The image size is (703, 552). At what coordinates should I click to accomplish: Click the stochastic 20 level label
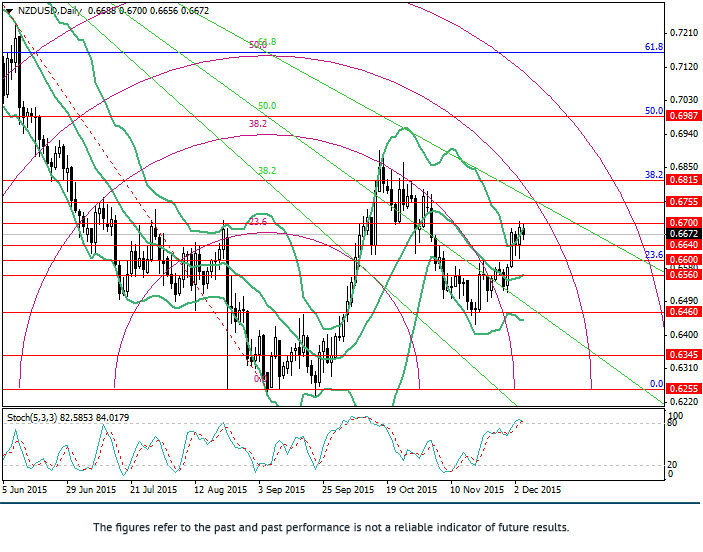click(x=672, y=465)
